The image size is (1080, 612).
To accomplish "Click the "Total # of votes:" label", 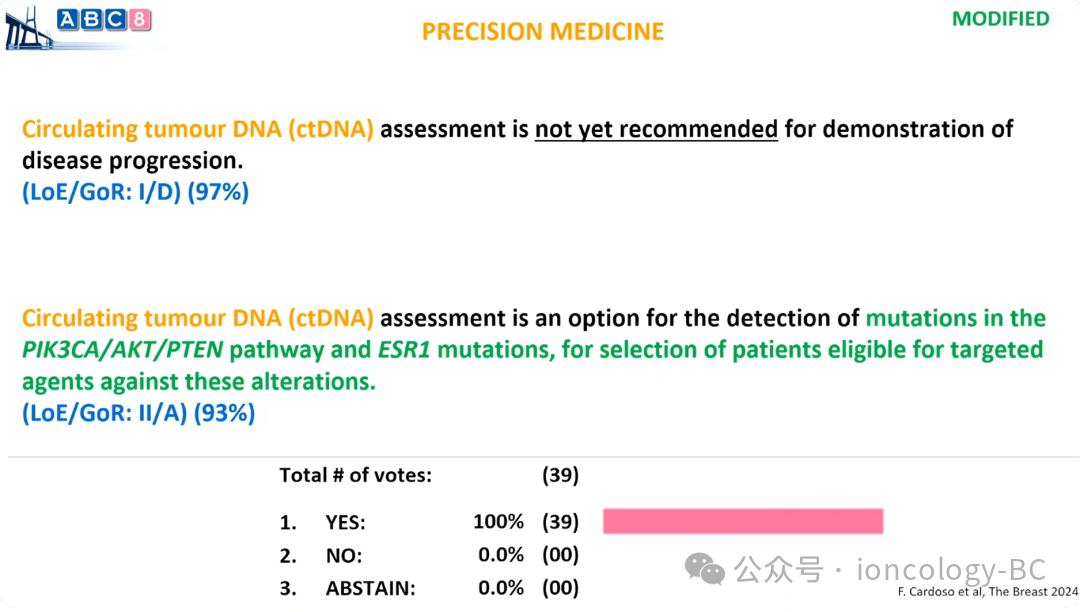I will pyautogui.click(x=355, y=476).
